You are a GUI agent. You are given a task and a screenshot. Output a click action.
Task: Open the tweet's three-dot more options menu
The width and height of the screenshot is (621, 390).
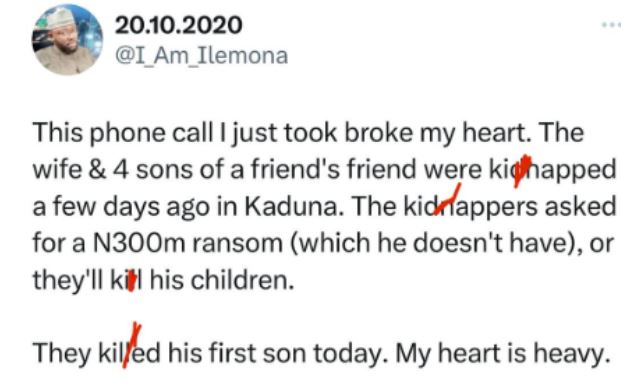(x=611, y=25)
